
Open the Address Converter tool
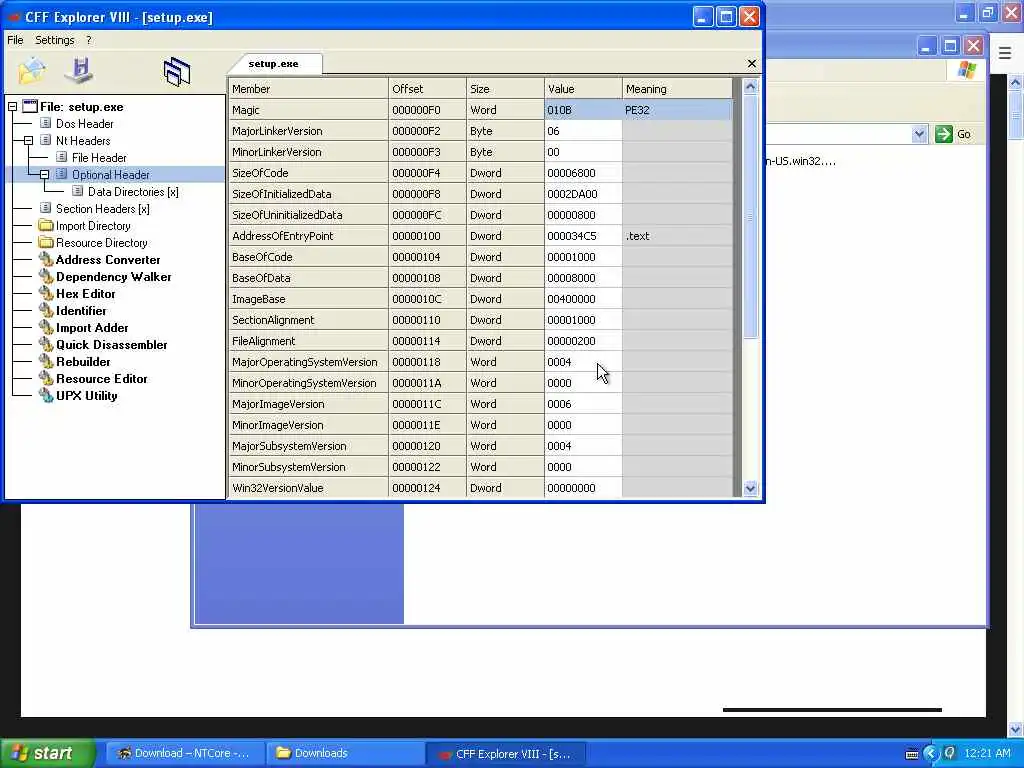[x=108, y=260]
